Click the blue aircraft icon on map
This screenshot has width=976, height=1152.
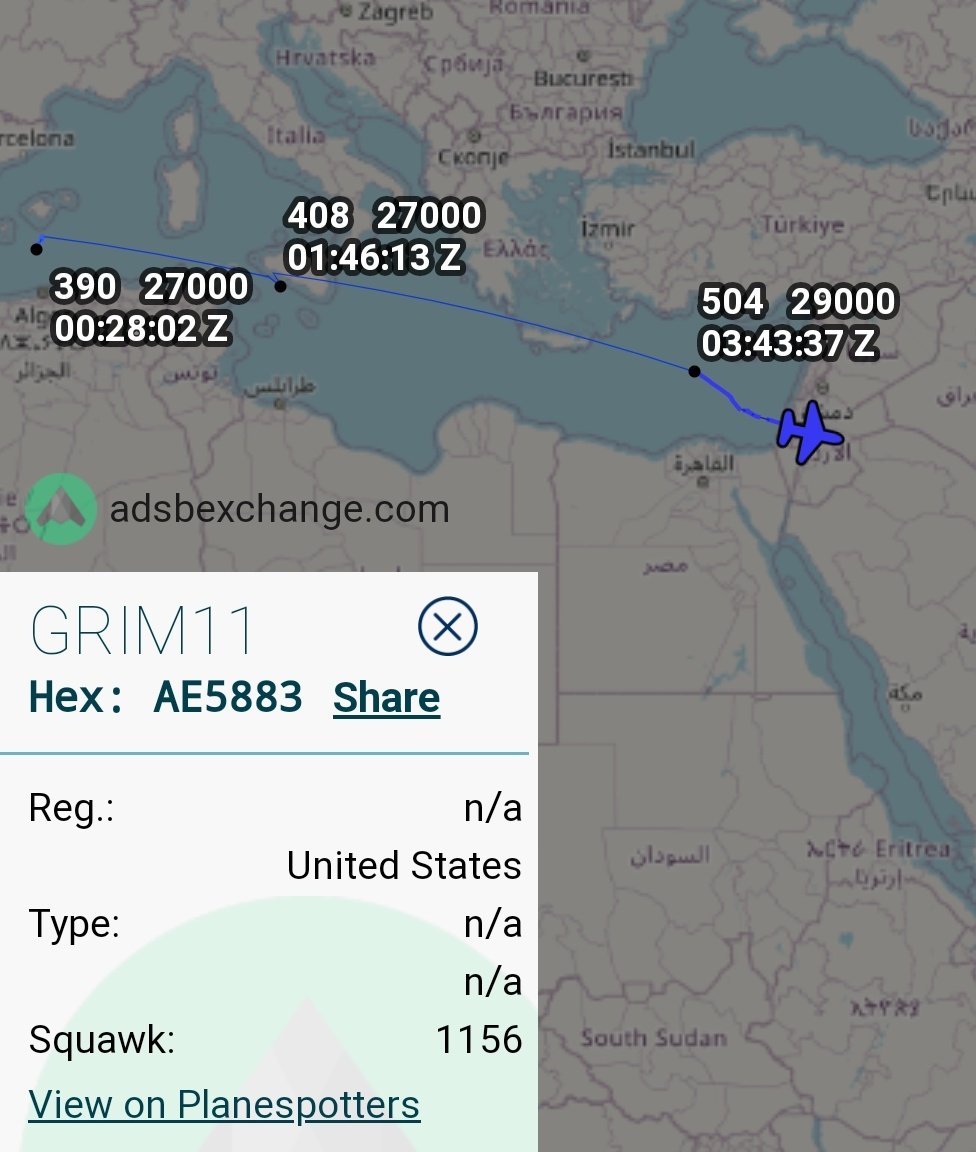809,433
